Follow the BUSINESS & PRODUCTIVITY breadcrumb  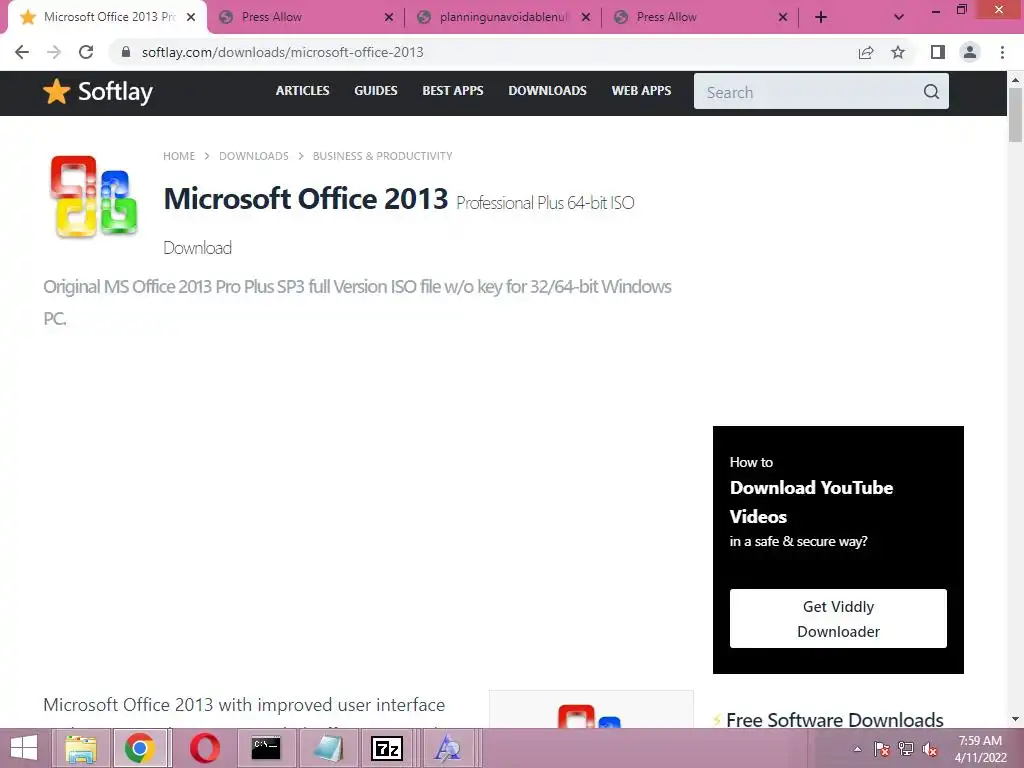382,156
